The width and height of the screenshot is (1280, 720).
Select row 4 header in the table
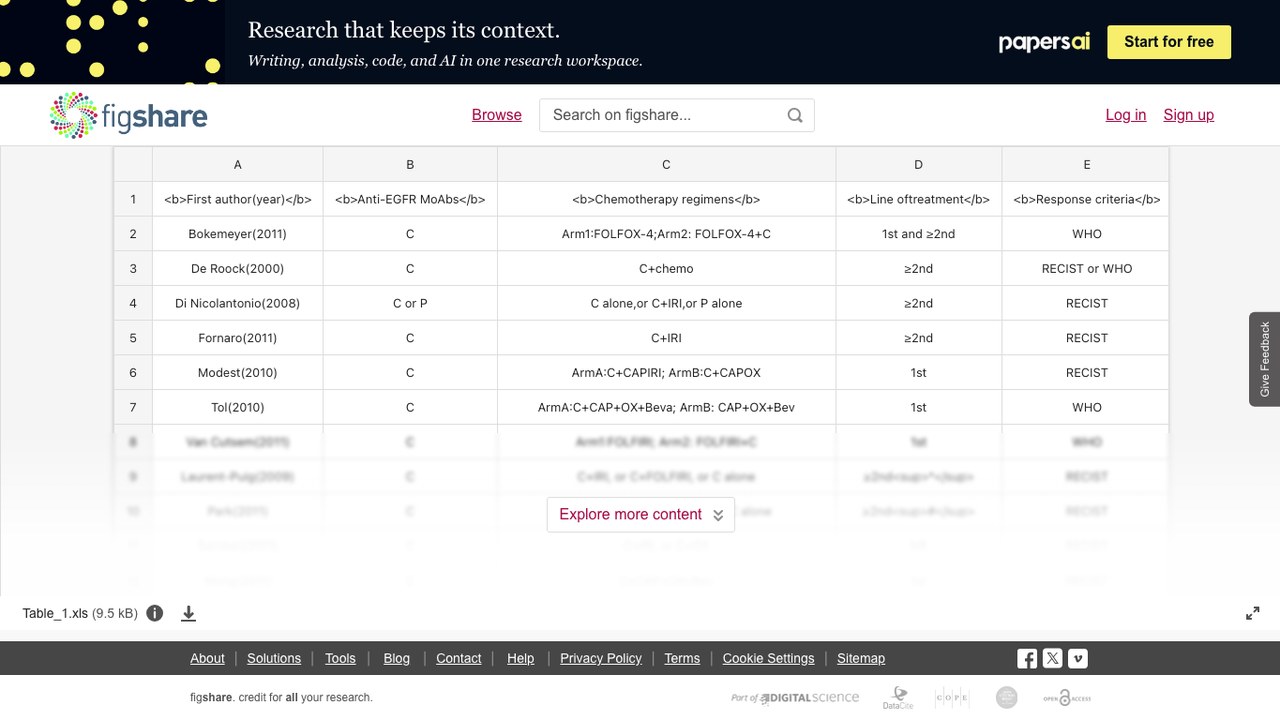click(x=133, y=303)
